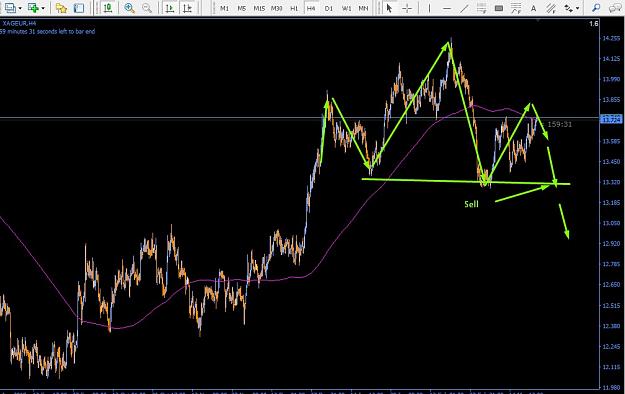The height and width of the screenshot is (394, 625).
Task: Click the 12.515 price scale label
Action: (611, 305)
